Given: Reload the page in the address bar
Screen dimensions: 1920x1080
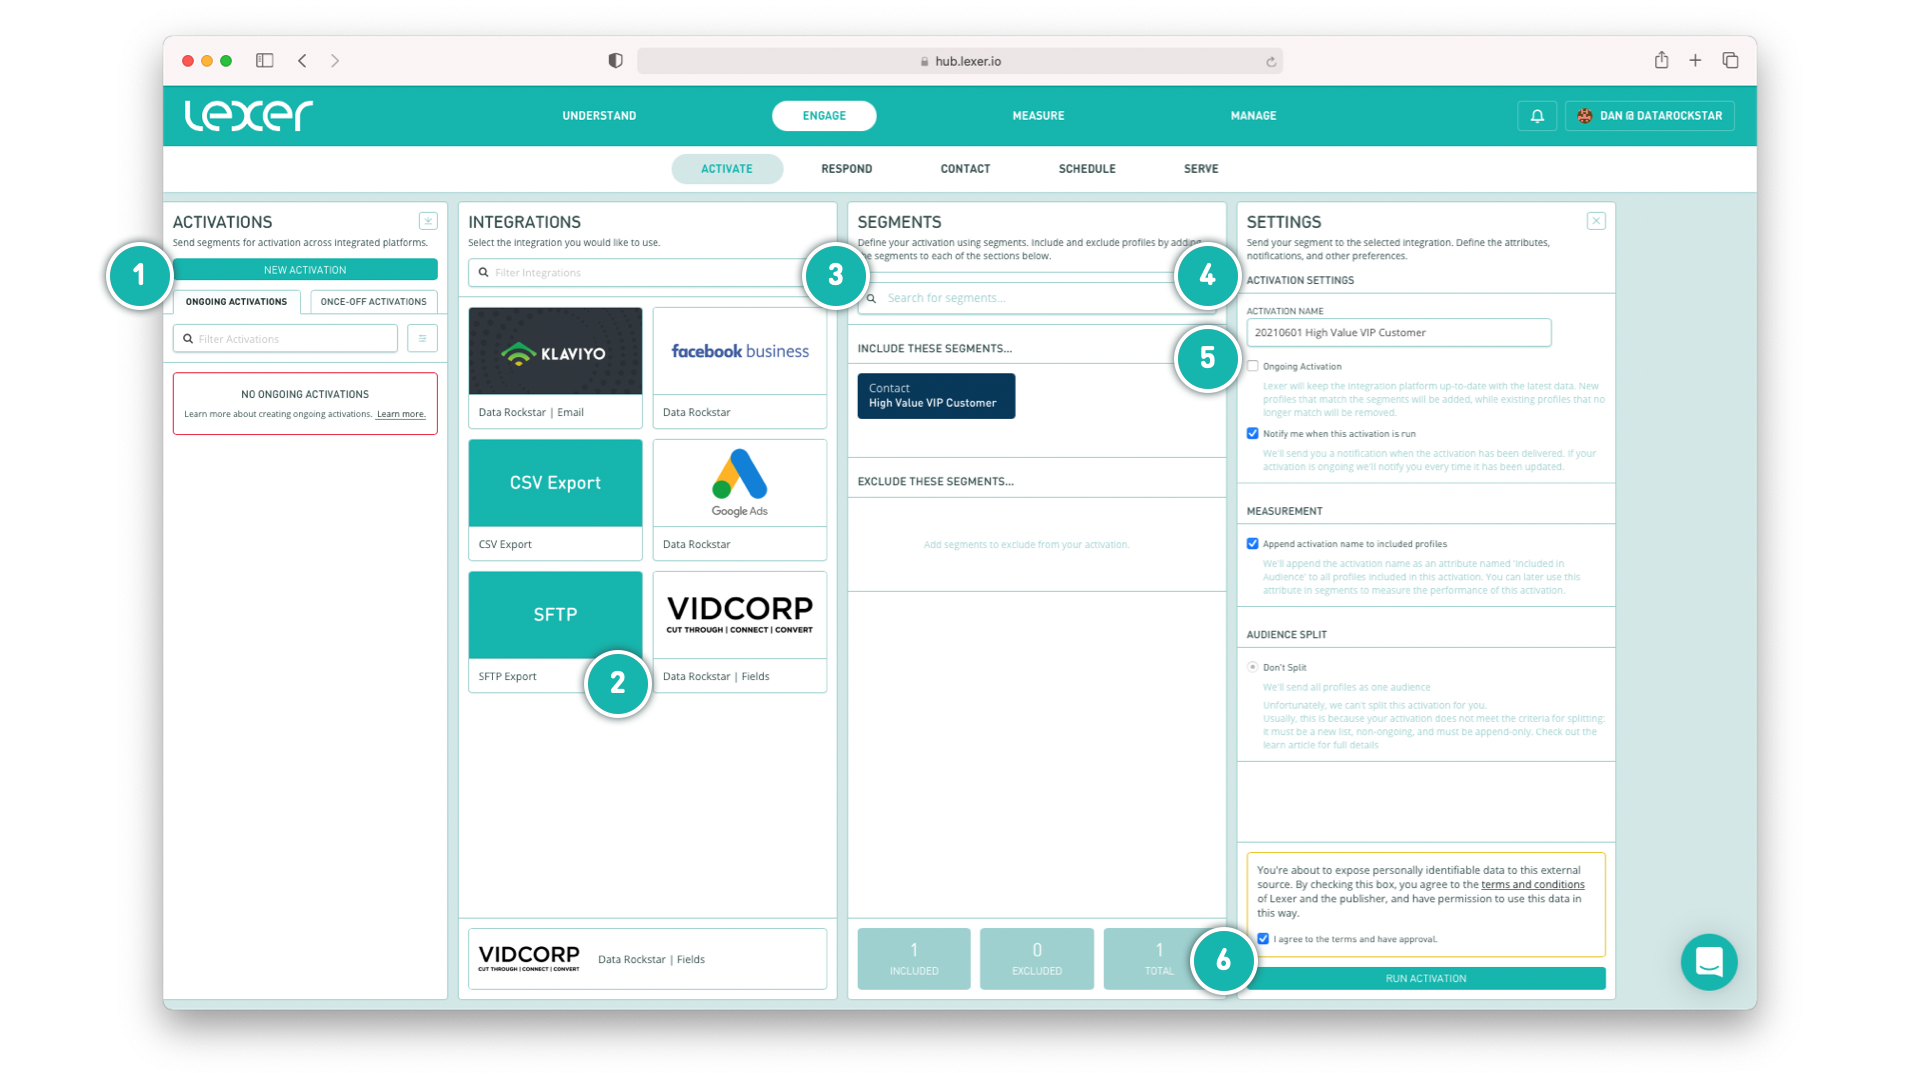Looking at the screenshot, I should 1271,62.
